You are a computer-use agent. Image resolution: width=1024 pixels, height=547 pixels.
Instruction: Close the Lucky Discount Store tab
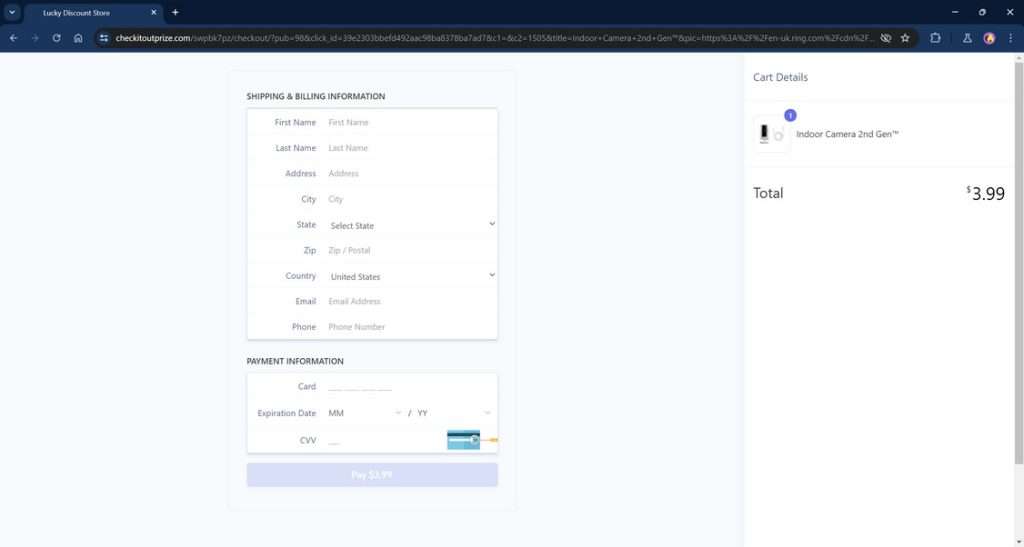tap(154, 12)
